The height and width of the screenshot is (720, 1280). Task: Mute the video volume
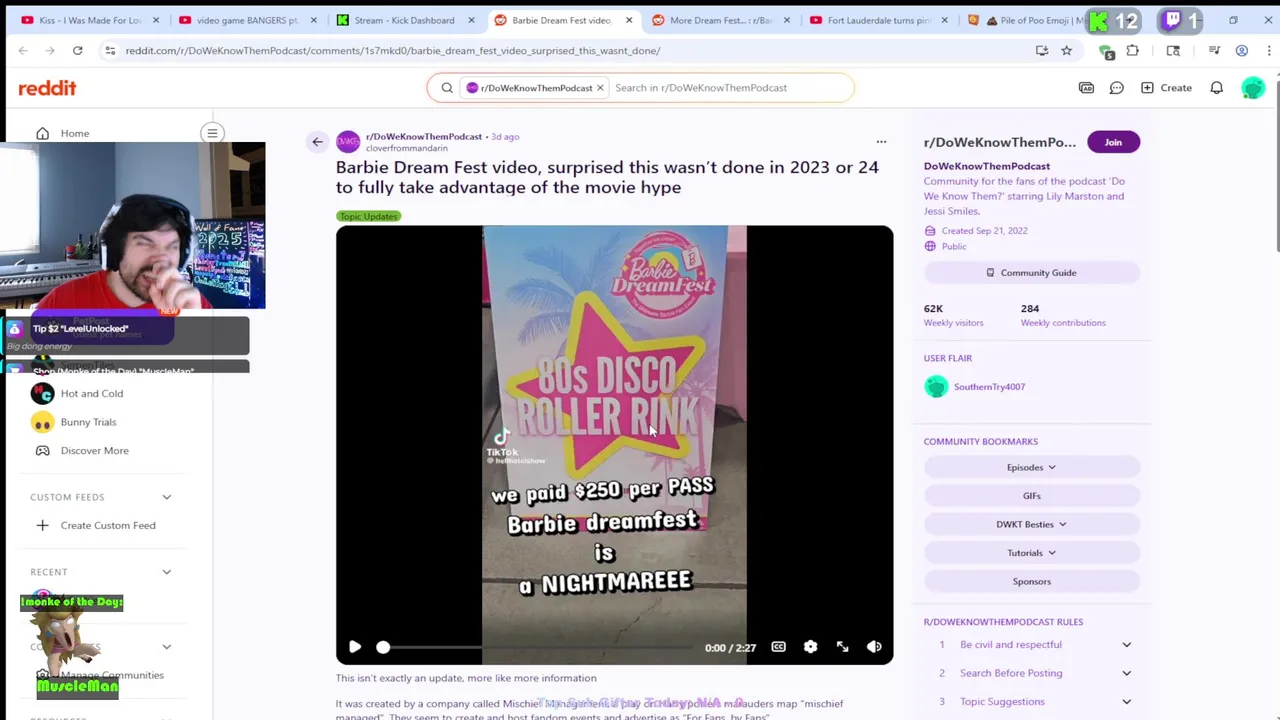coord(874,647)
